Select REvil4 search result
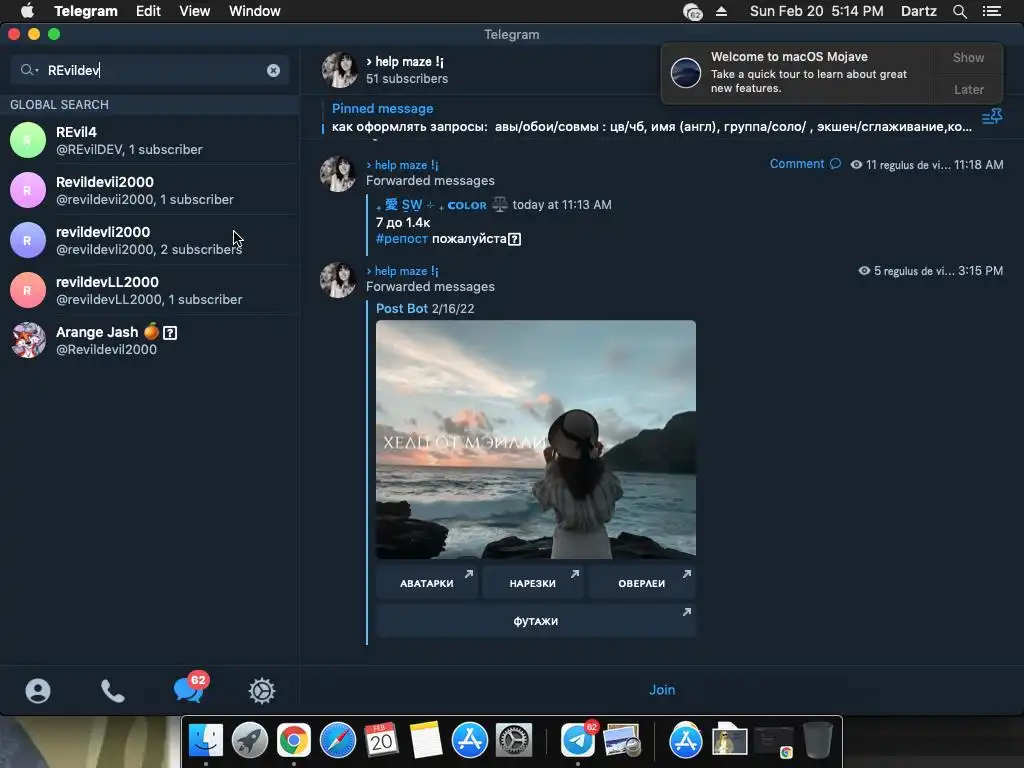The width and height of the screenshot is (1024, 768). pos(150,140)
